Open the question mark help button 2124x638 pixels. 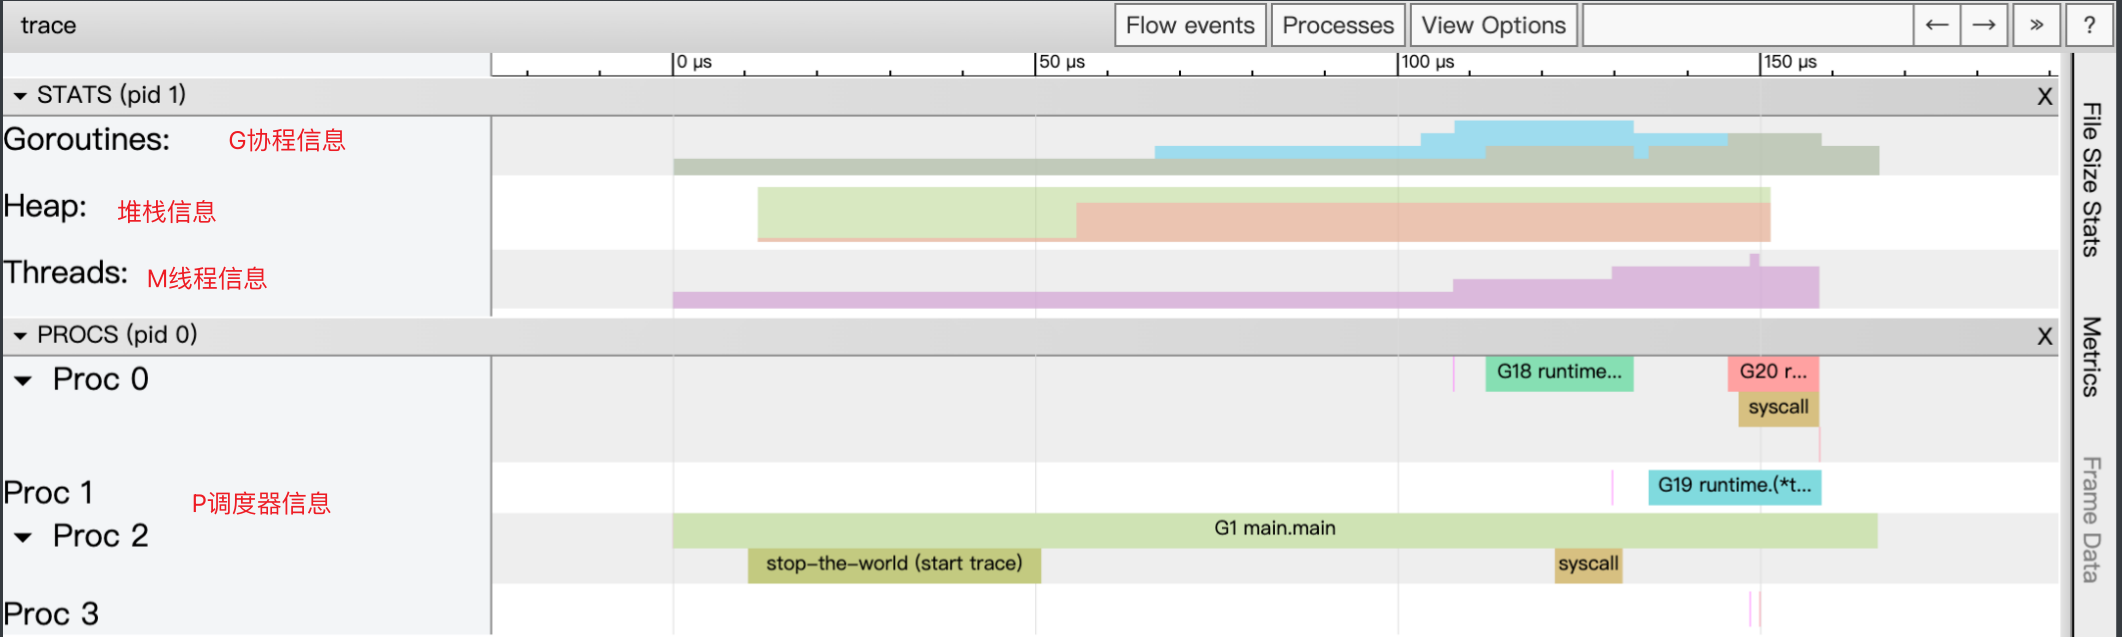click(x=2089, y=25)
